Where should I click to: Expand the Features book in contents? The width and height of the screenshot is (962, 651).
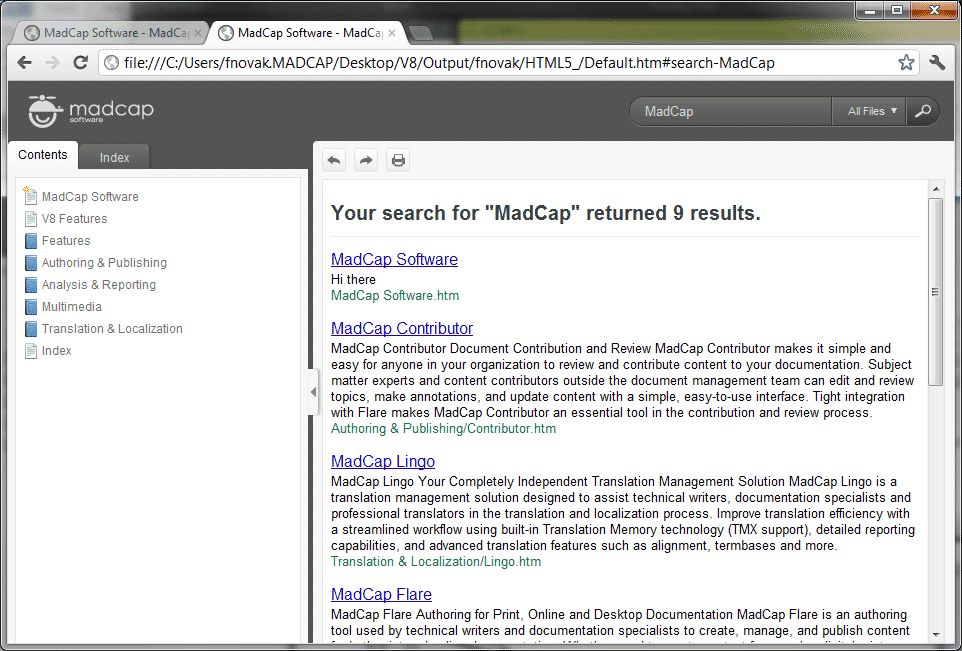click(x=66, y=241)
